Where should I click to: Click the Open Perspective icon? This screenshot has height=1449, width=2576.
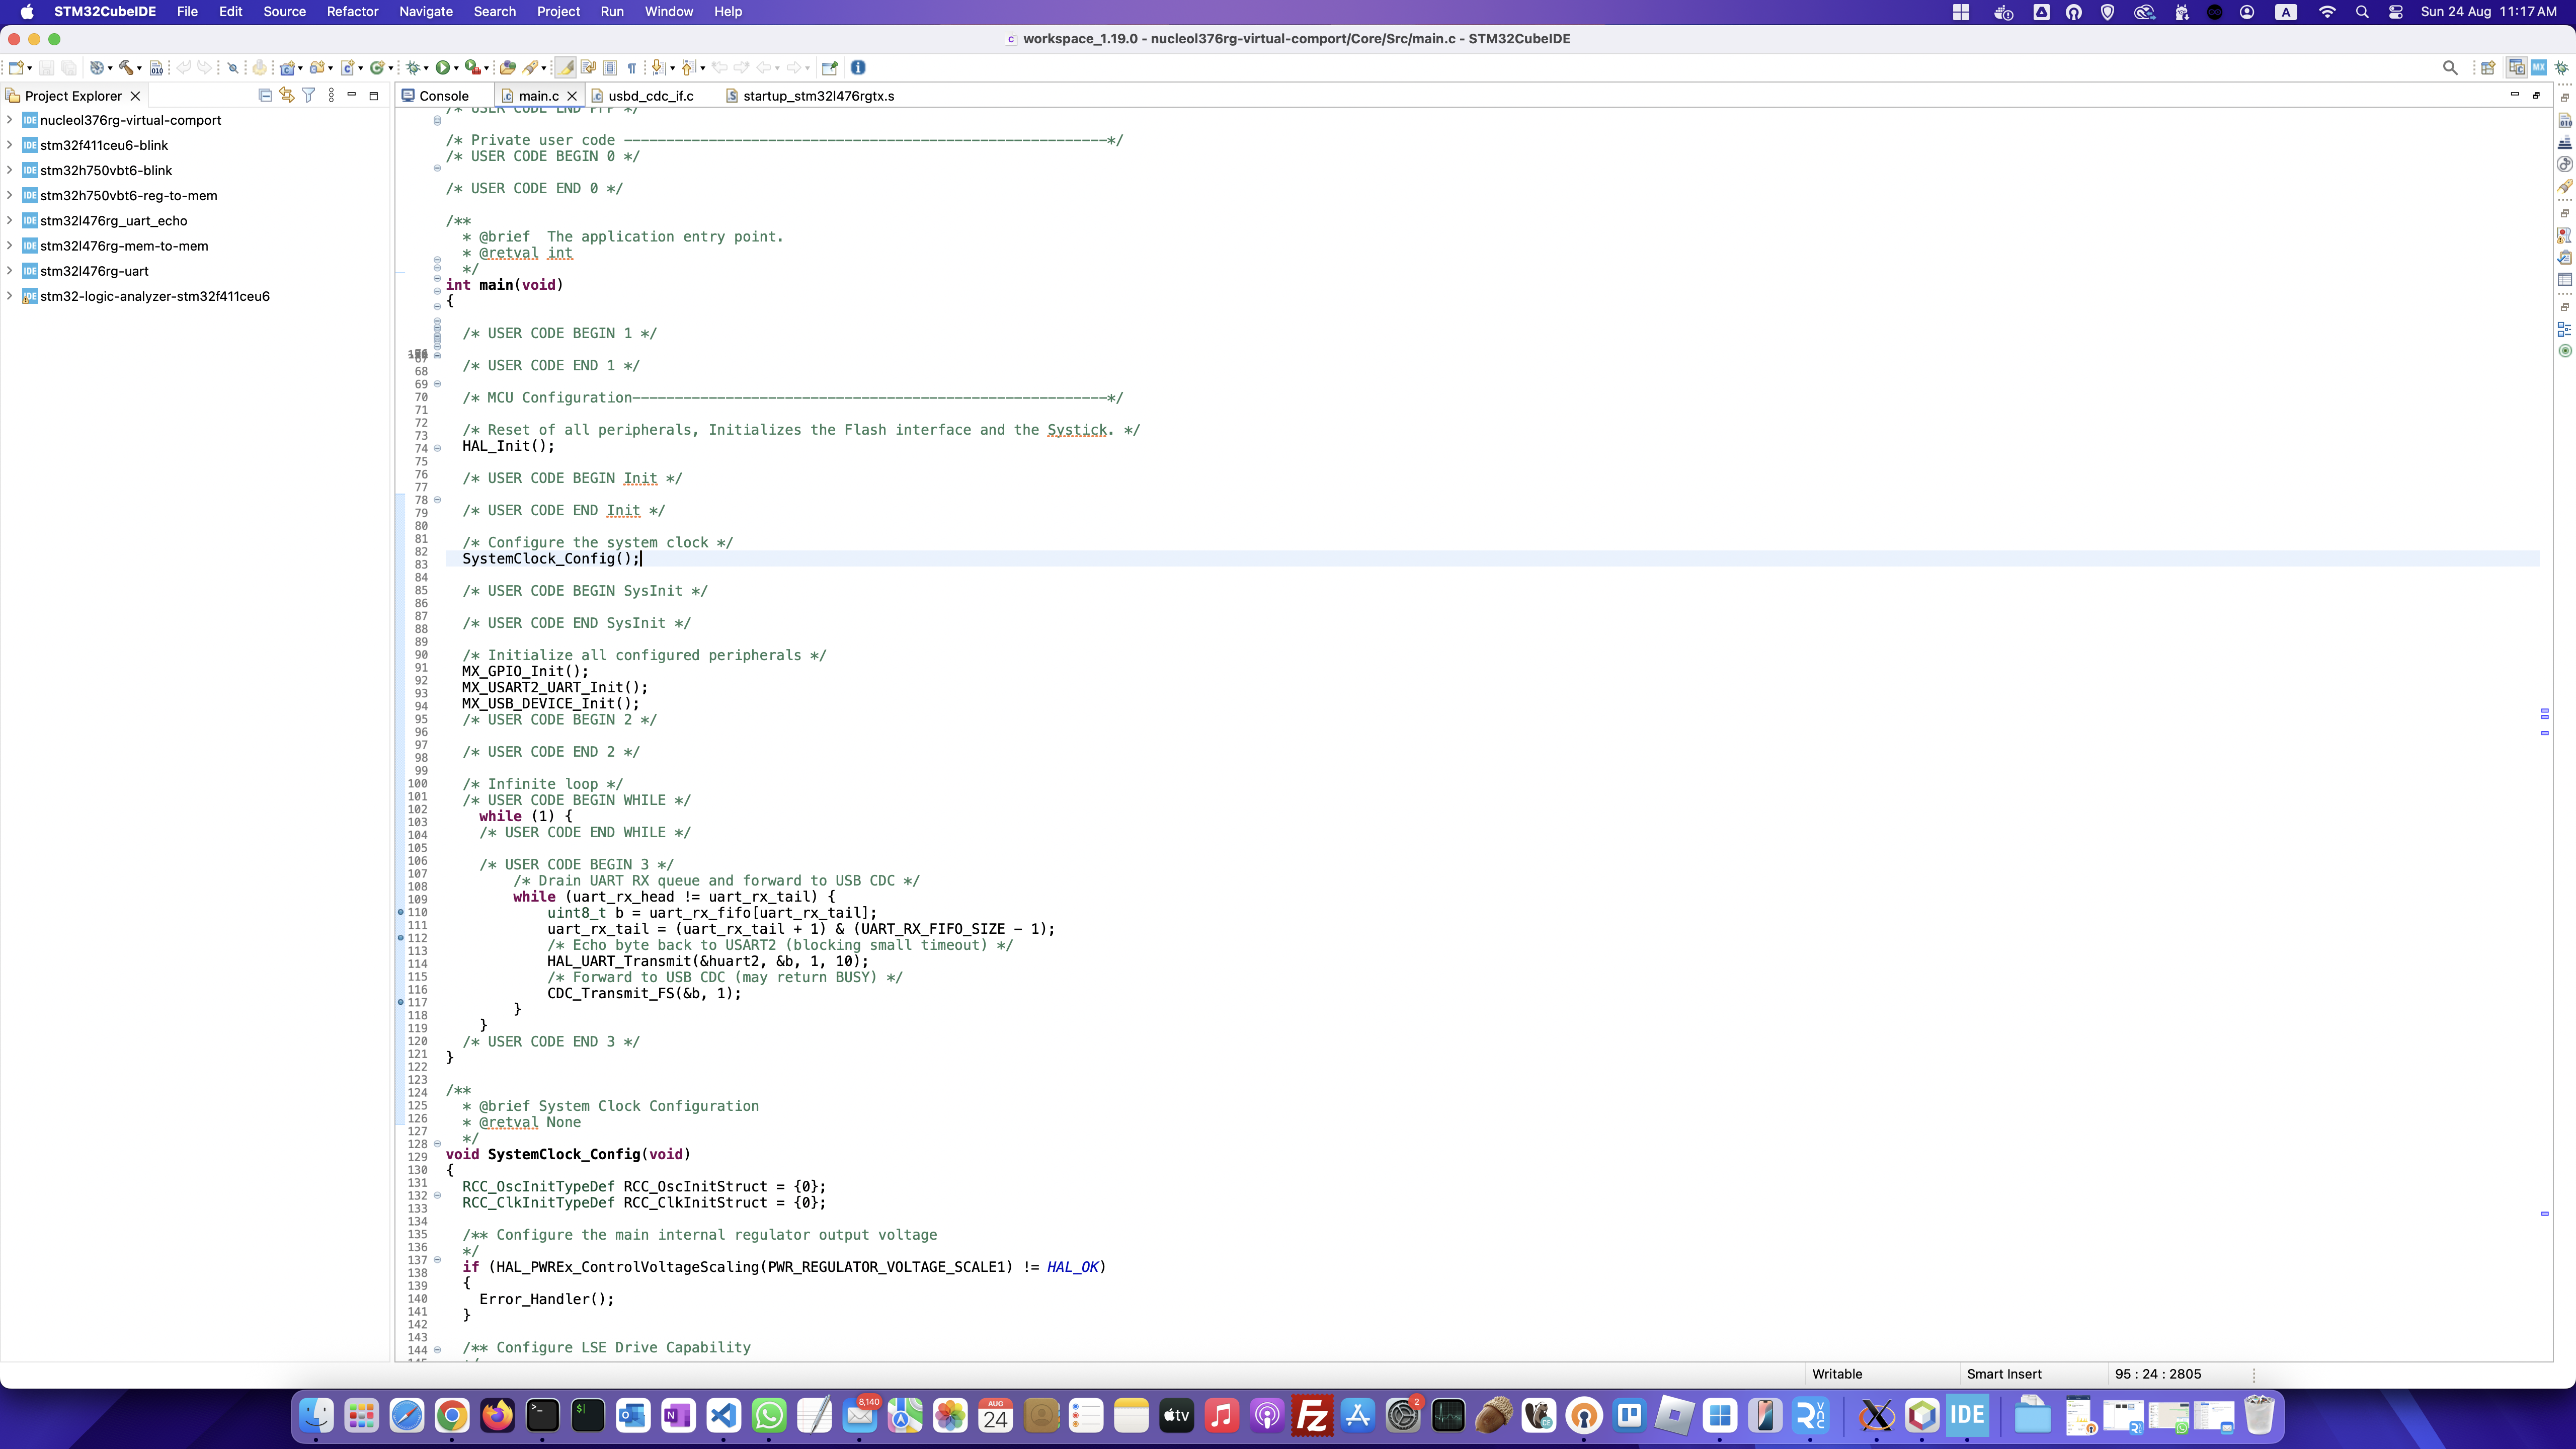pyautogui.click(x=2488, y=68)
